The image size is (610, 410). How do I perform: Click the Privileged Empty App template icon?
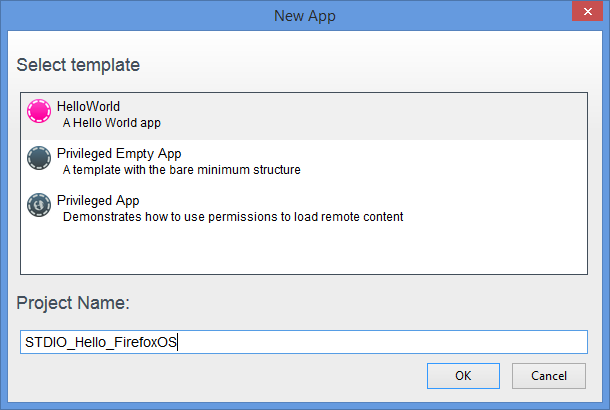39,158
